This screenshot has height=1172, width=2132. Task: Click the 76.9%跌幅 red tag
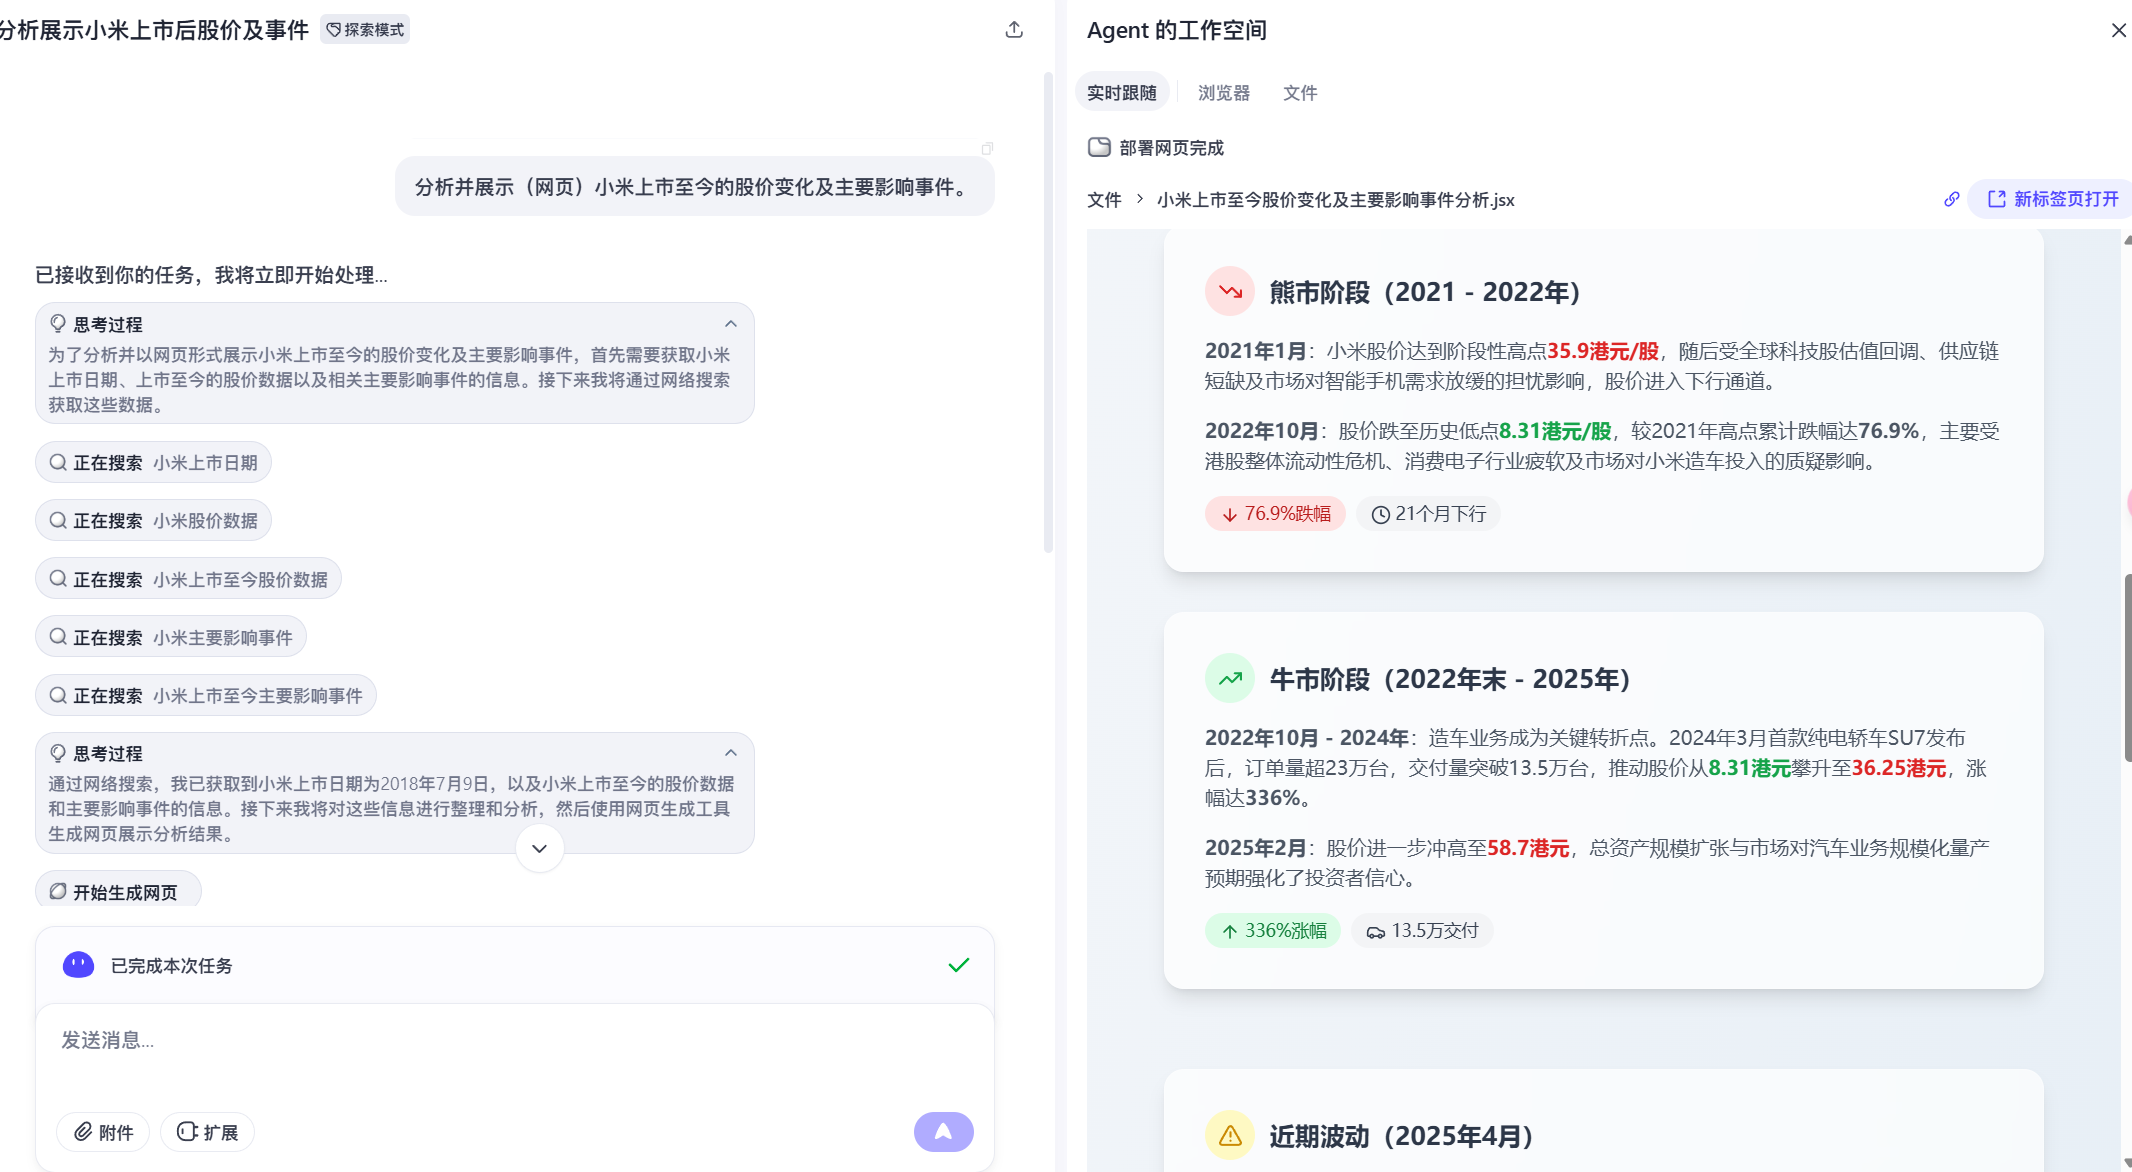tap(1275, 514)
